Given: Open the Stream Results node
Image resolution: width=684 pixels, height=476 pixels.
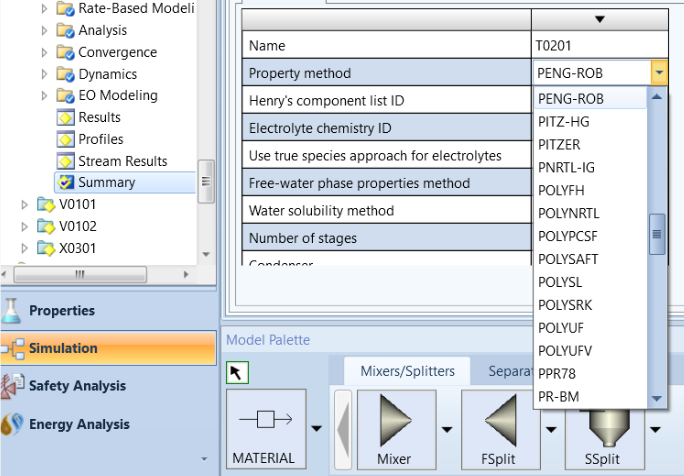Looking at the screenshot, I should pyautogui.click(x=122, y=161).
